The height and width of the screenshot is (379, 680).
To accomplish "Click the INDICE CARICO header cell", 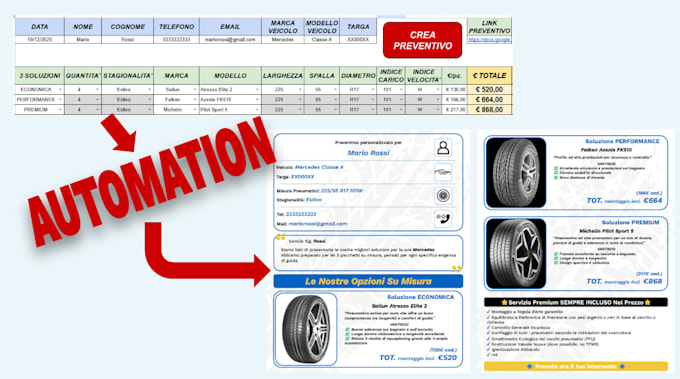I will click(391, 75).
